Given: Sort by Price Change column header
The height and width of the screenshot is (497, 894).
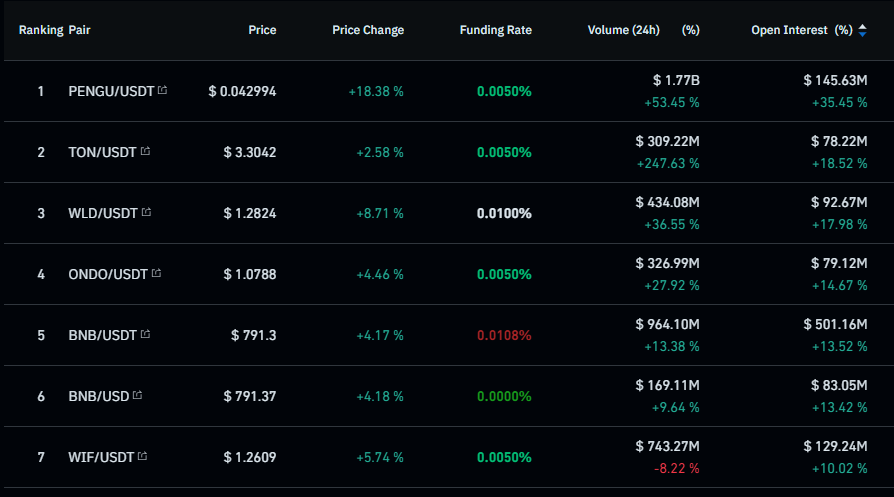Looking at the screenshot, I should coord(368,30).
